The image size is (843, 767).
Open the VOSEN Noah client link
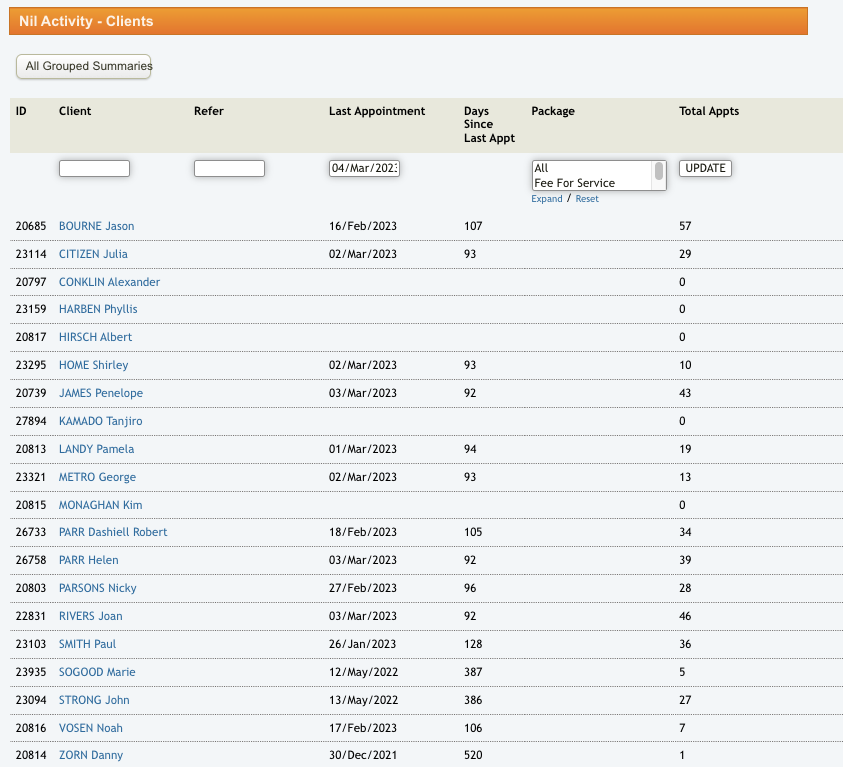pyautogui.click(x=91, y=728)
